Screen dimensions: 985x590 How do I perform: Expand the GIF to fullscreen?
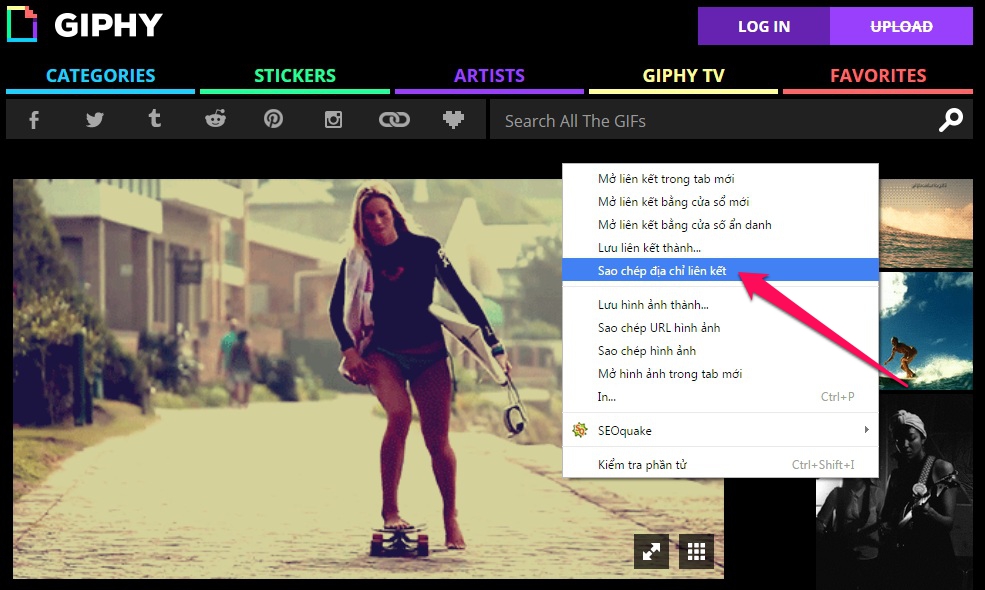651,550
